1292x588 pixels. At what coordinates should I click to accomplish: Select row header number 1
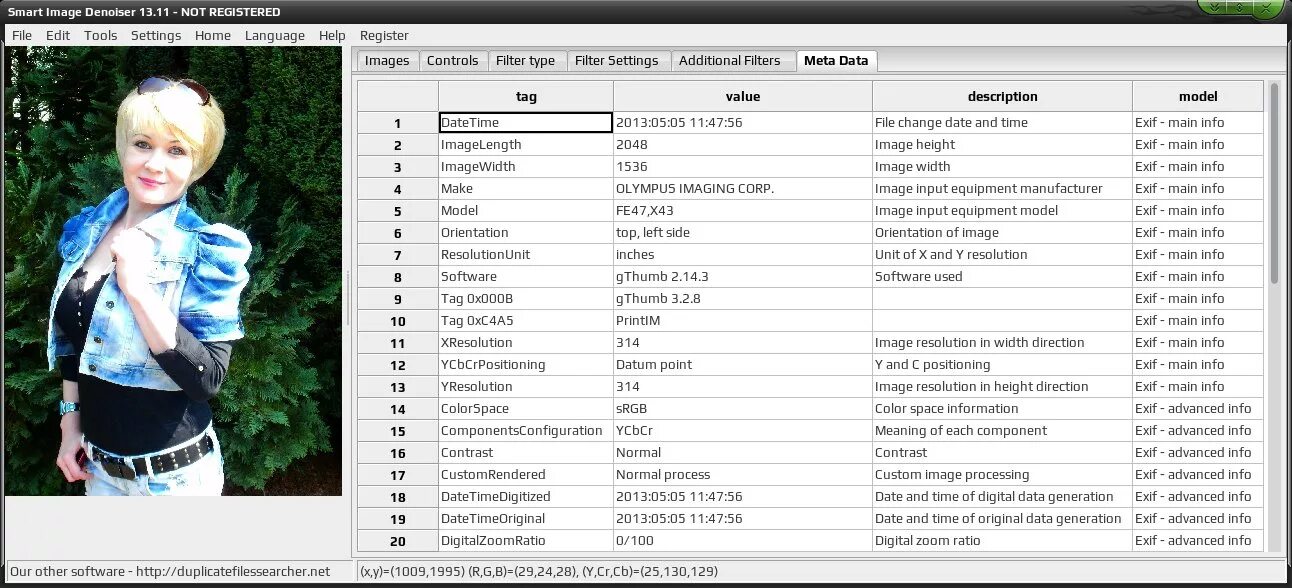398,123
